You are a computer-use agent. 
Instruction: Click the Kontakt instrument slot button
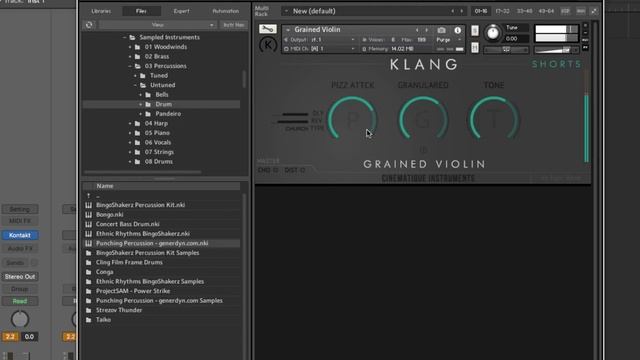pyautogui.click(x=20, y=235)
